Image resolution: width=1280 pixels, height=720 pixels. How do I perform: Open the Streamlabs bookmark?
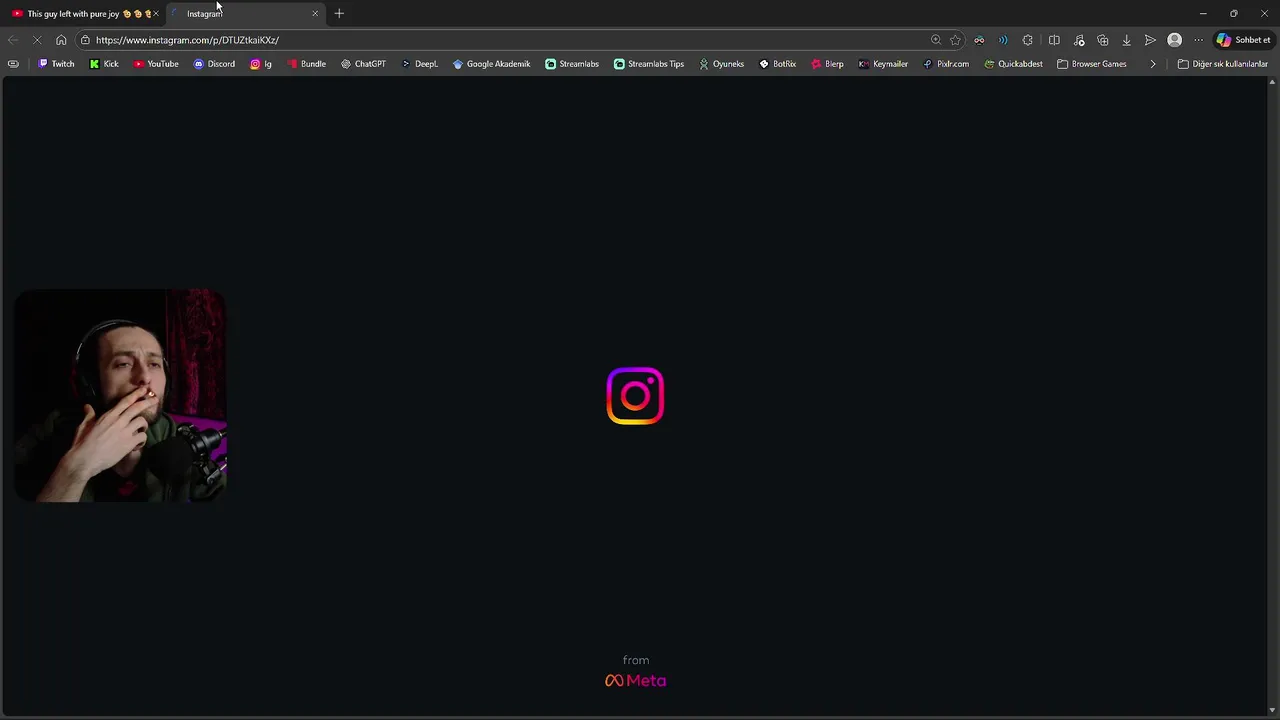572,64
